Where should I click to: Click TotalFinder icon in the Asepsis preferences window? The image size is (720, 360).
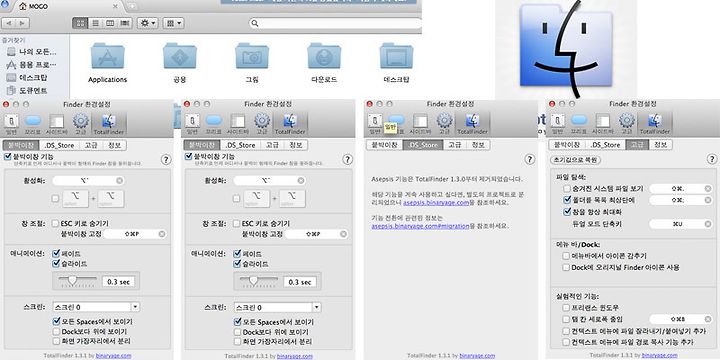(472, 124)
